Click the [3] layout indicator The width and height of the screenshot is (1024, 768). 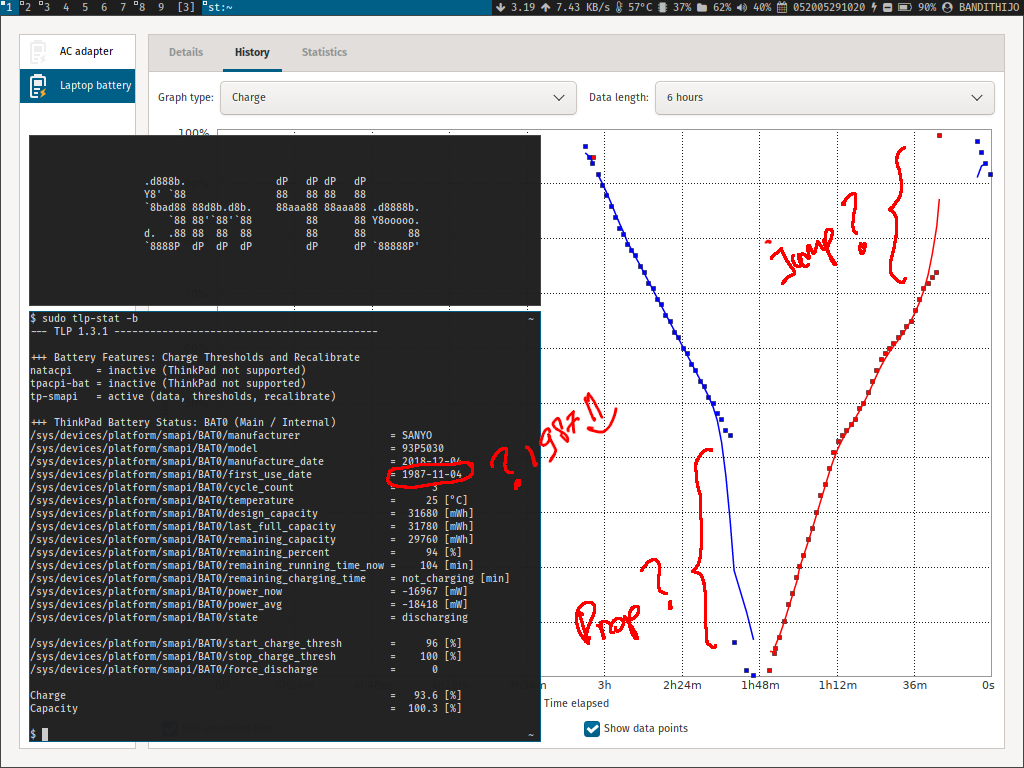[x=186, y=7]
